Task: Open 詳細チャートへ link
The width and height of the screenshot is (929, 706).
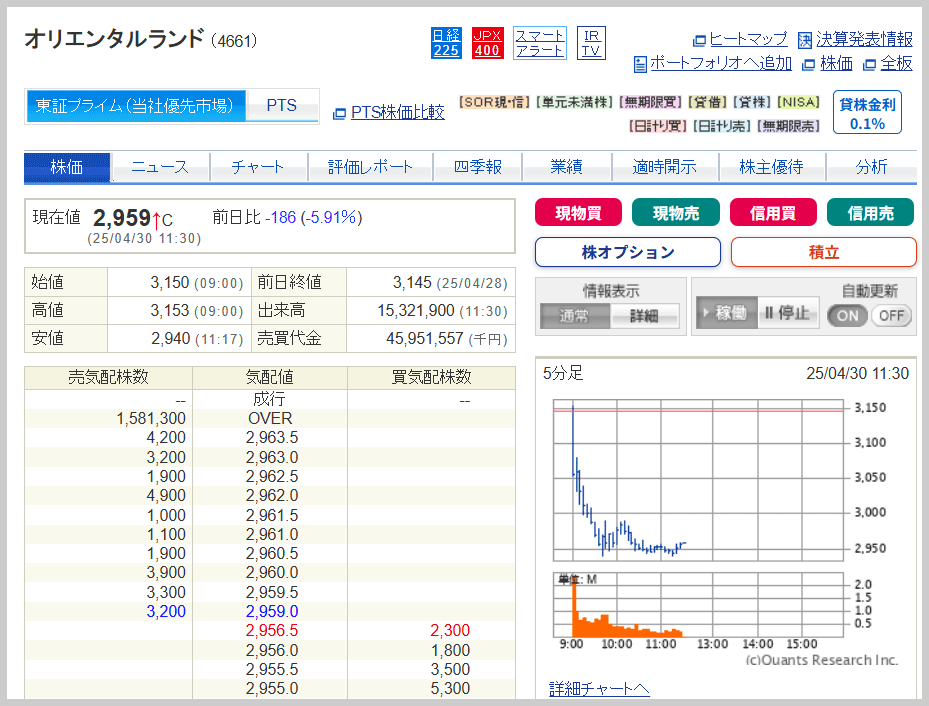Action: [599, 689]
